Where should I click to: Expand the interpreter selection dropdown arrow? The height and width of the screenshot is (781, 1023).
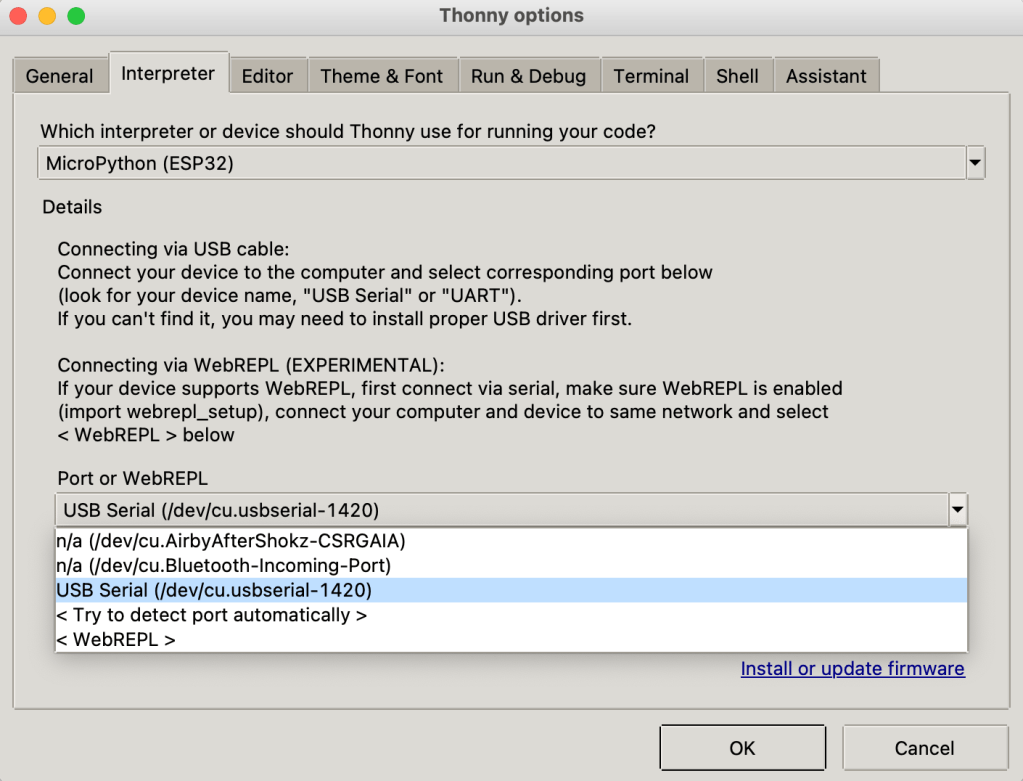coord(976,163)
